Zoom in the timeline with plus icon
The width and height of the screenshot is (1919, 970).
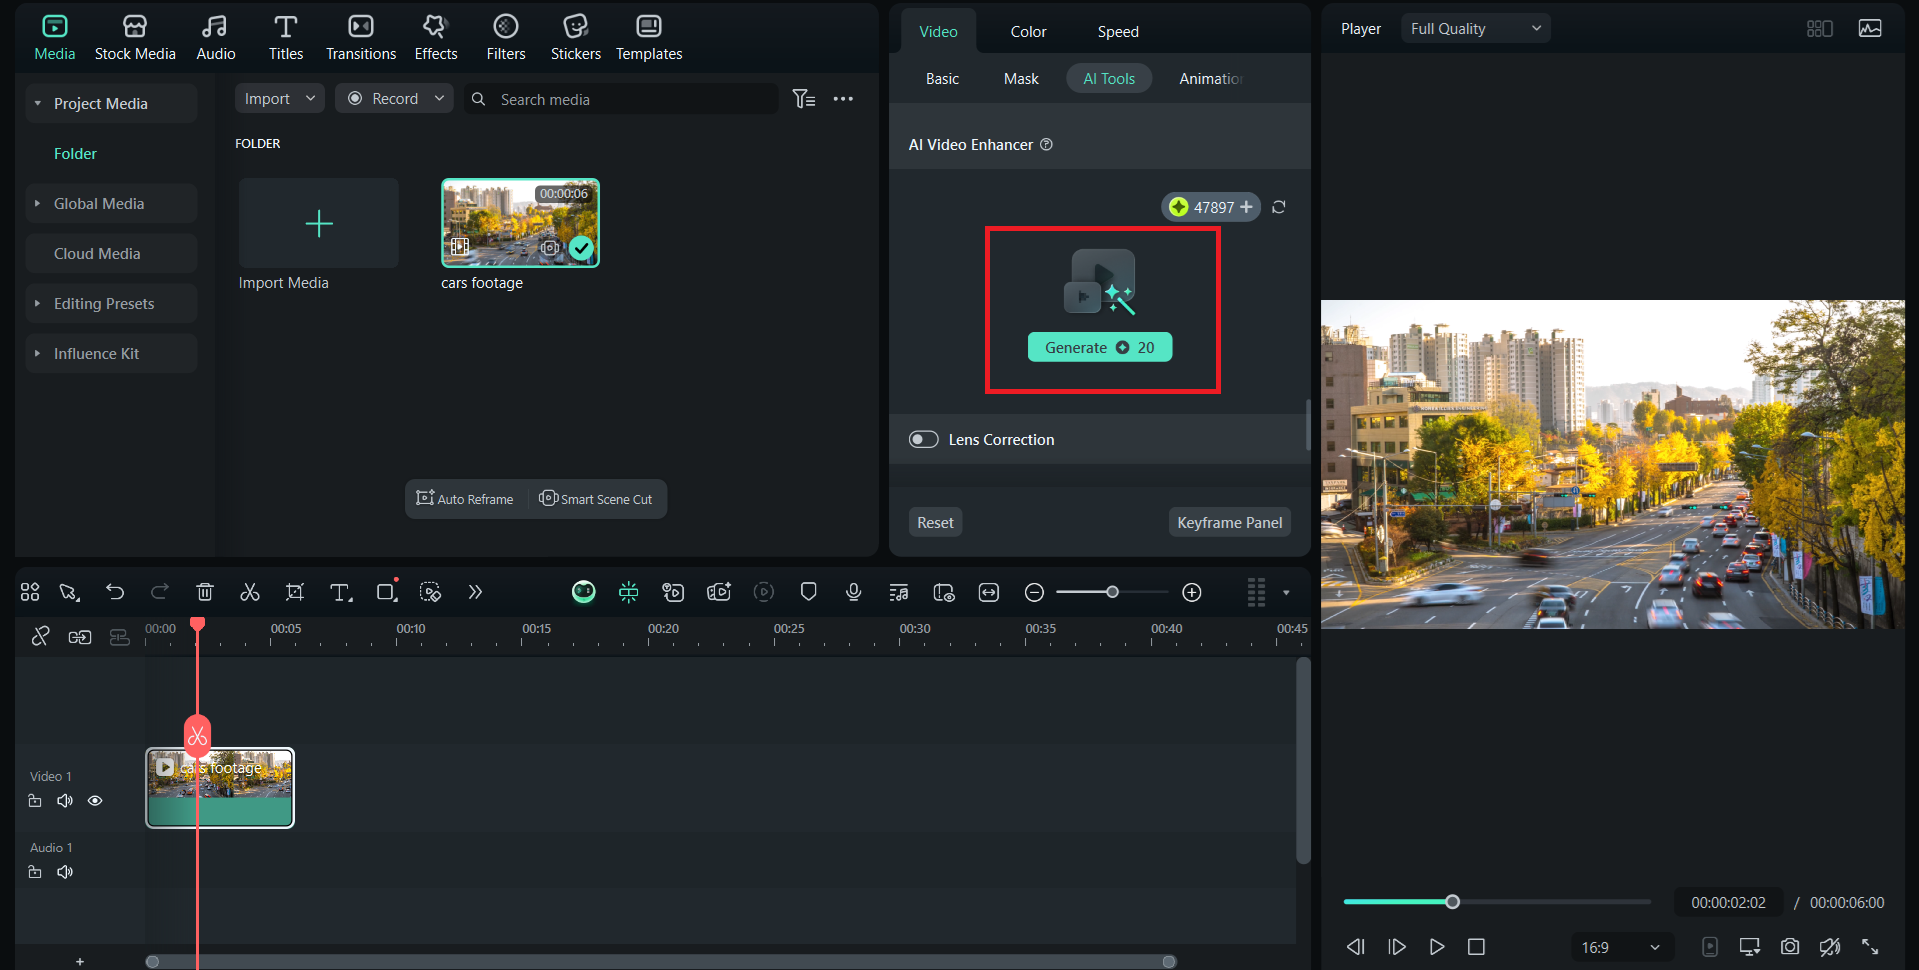tap(1192, 593)
